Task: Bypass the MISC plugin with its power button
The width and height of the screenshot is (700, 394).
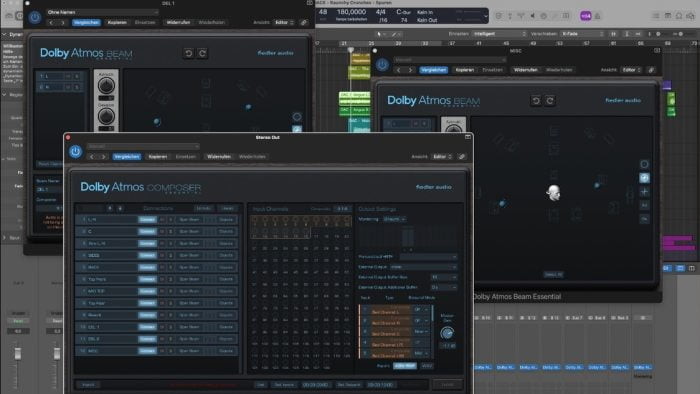Action: click(x=382, y=65)
